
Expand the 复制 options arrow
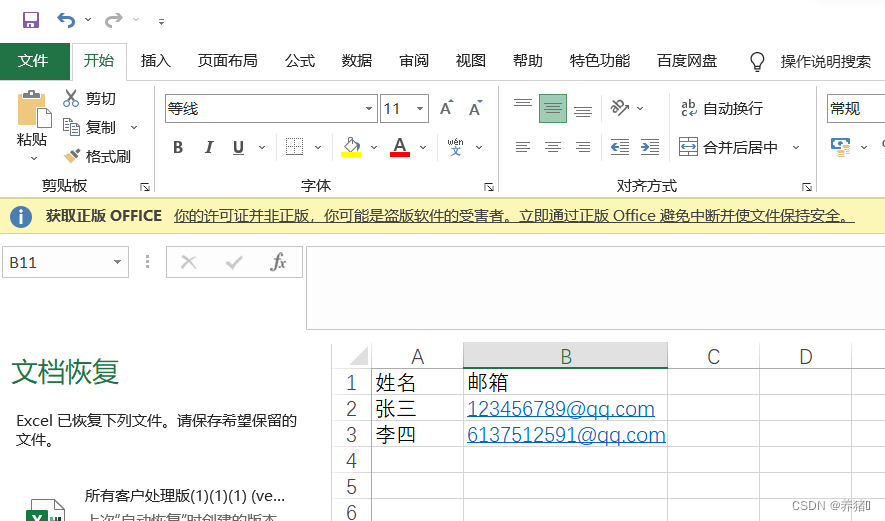[134, 128]
